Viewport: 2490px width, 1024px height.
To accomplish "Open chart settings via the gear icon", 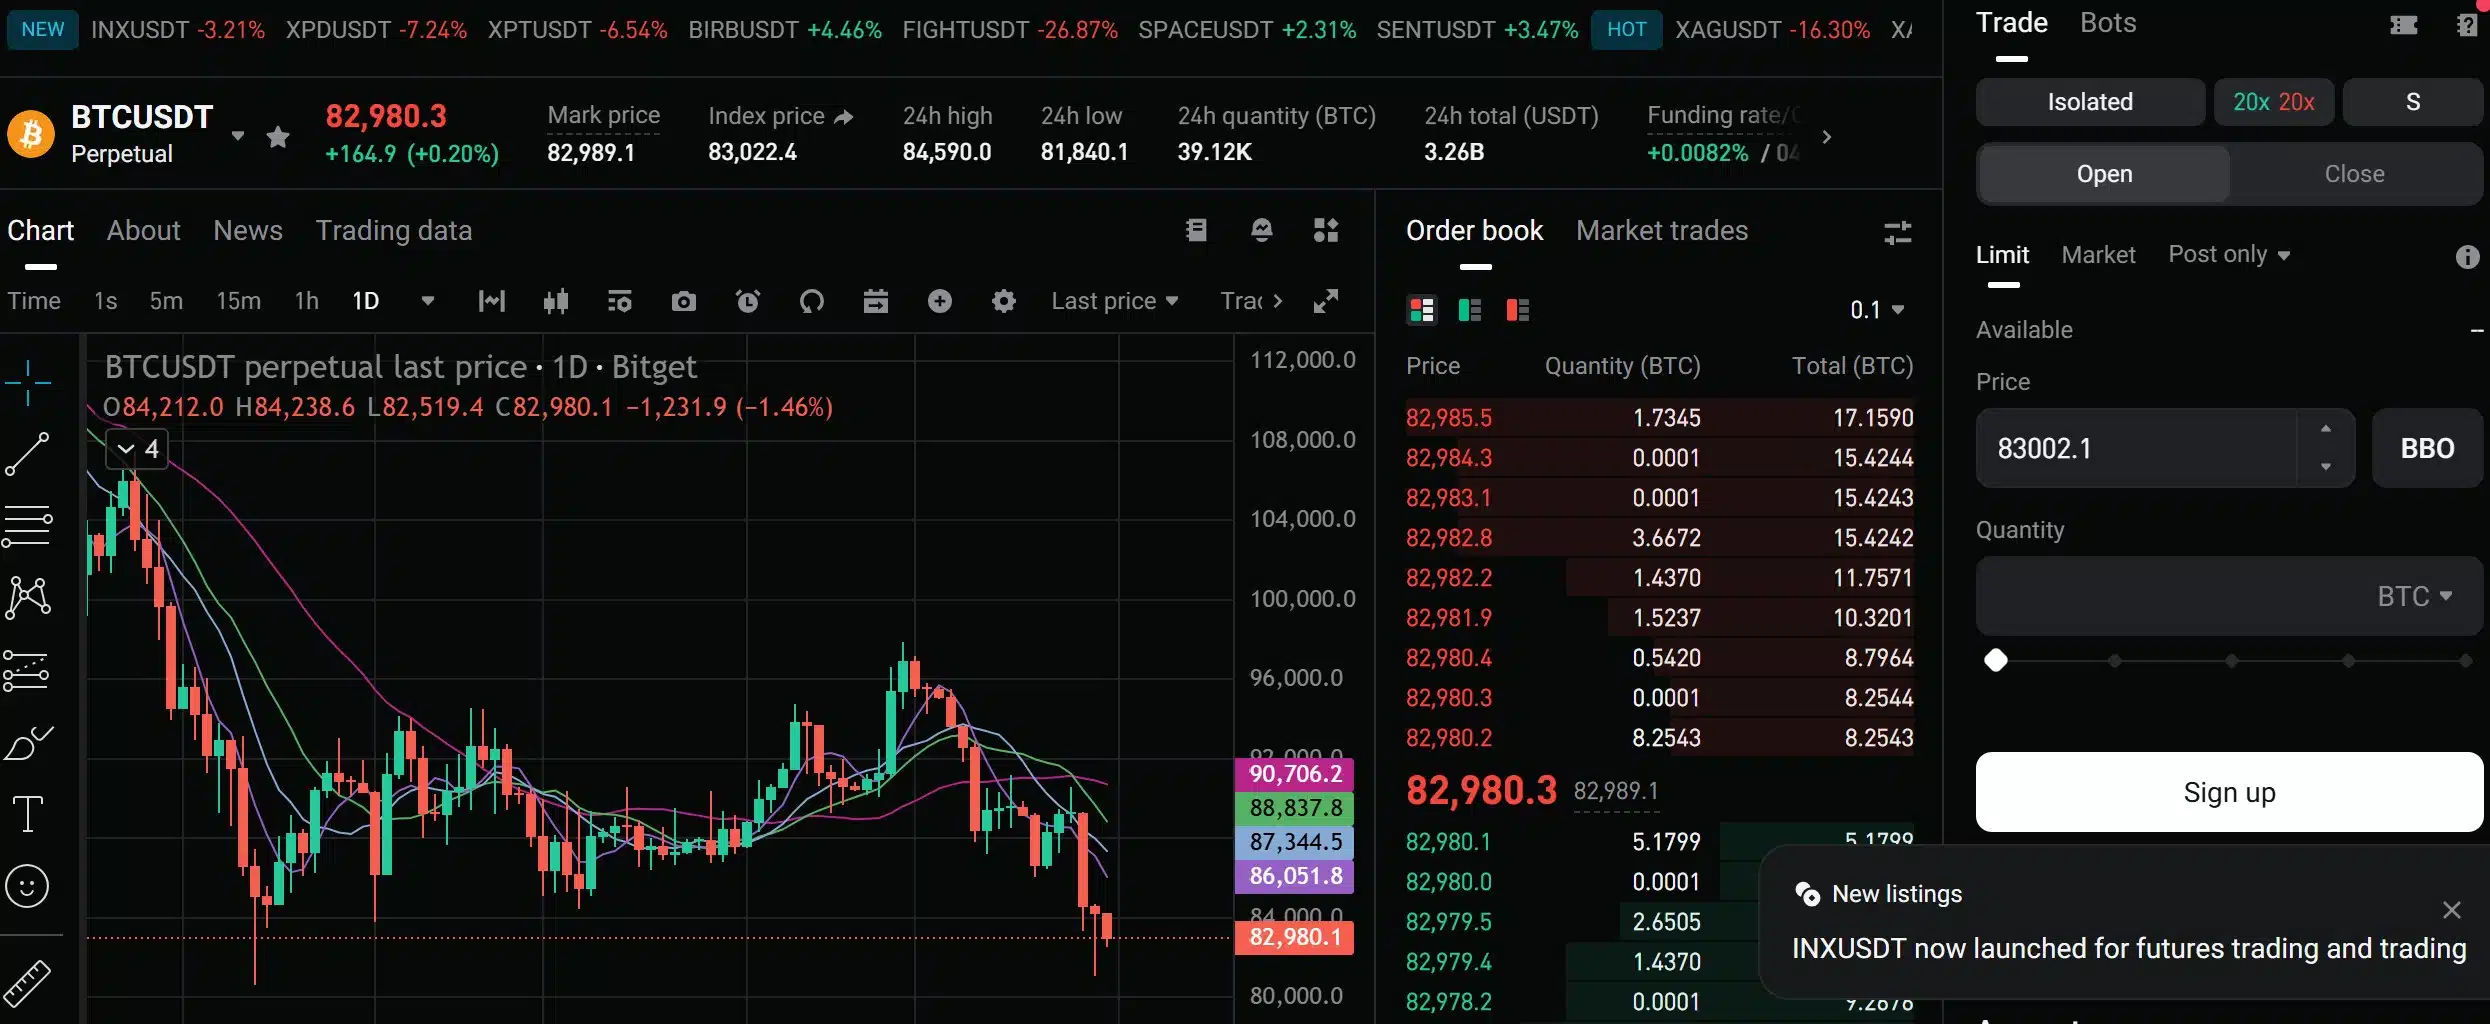I will click(x=1004, y=301).
